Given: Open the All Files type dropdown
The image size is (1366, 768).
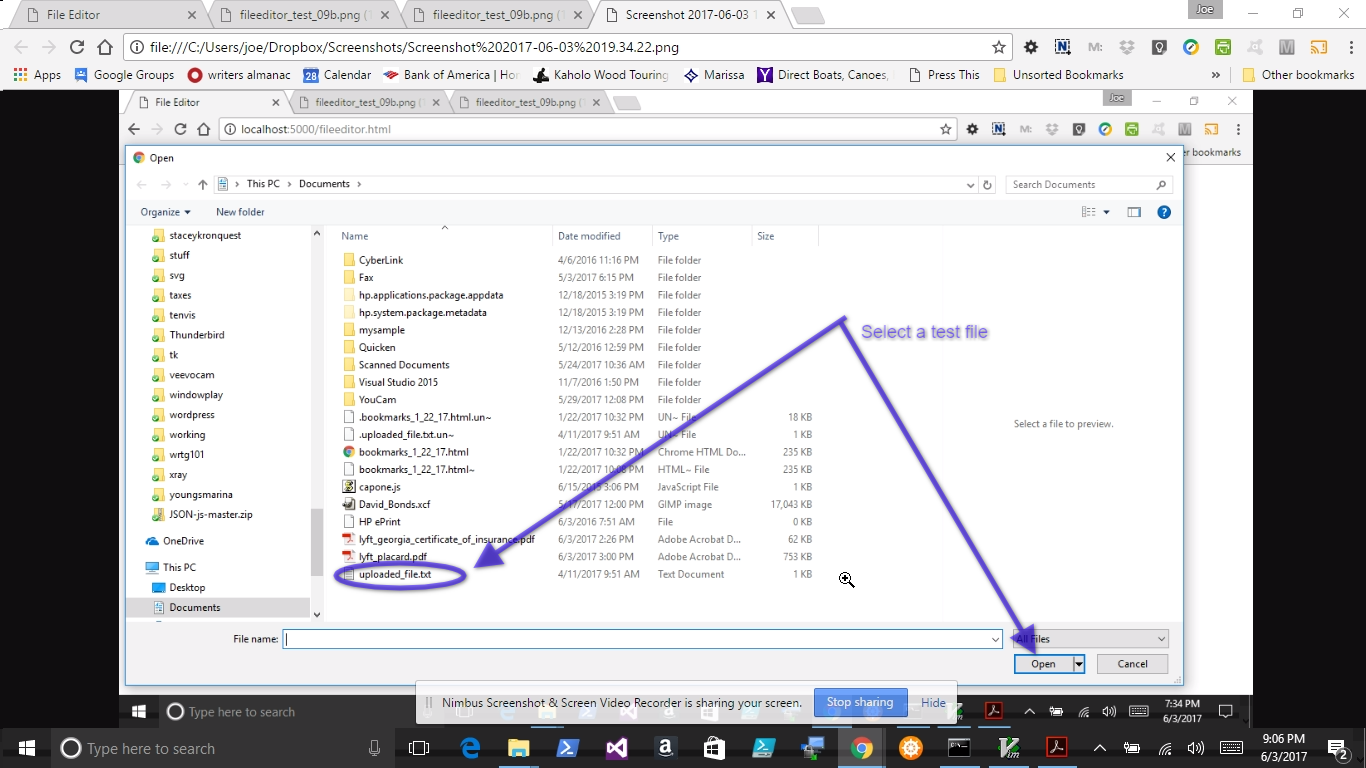Looking at the screenshot, I should 1089,639.
